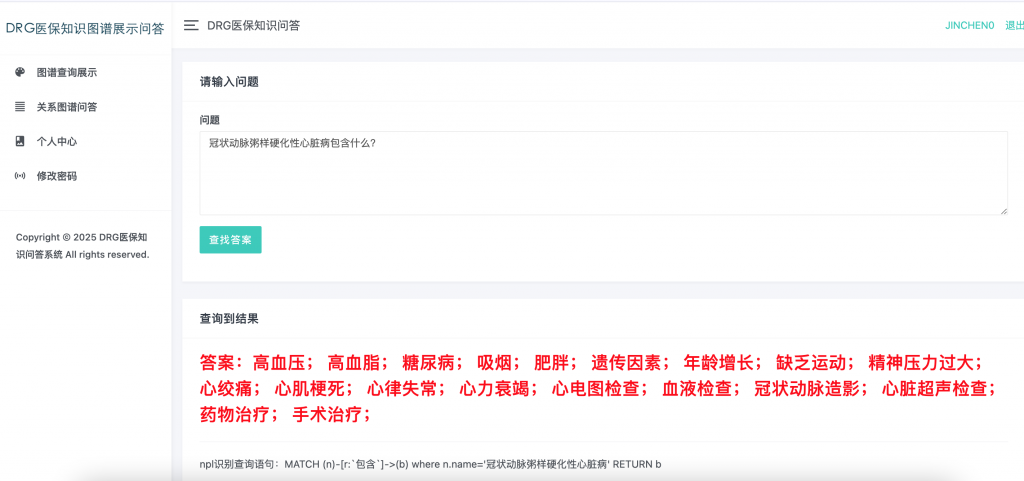This screenshot has width=1024, height=481.
Task: Click the DRG医保知识问答 header title
Action: point(253,25)
